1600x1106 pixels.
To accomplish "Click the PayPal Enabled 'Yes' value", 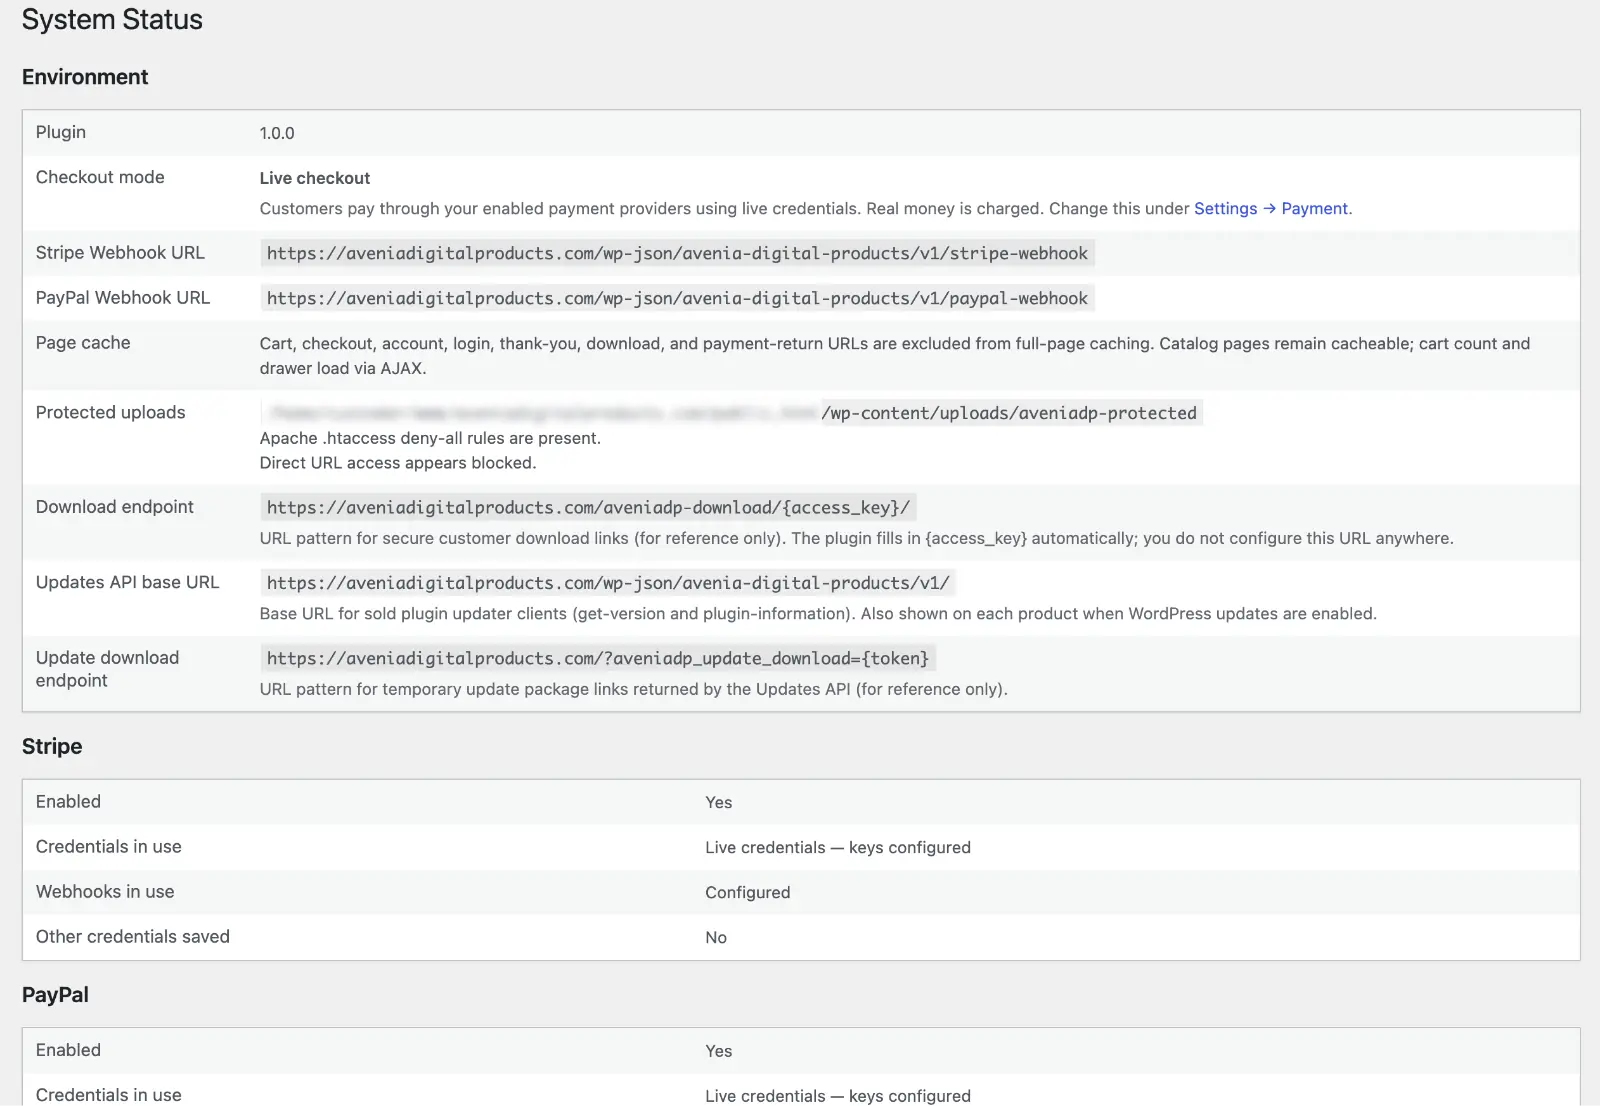I will coord(718,1051).
